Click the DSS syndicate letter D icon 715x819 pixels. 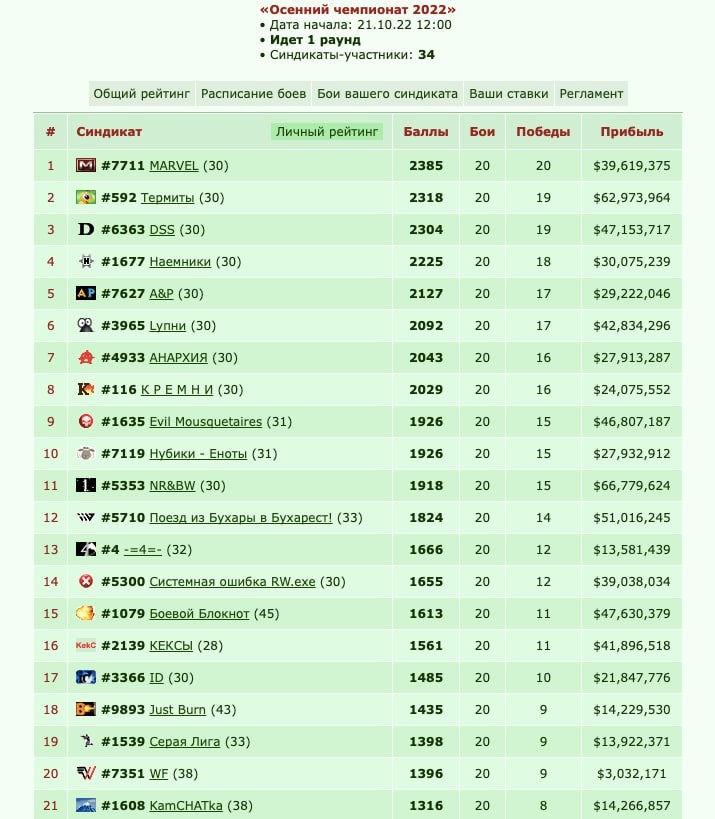click(x=86, y=229)
